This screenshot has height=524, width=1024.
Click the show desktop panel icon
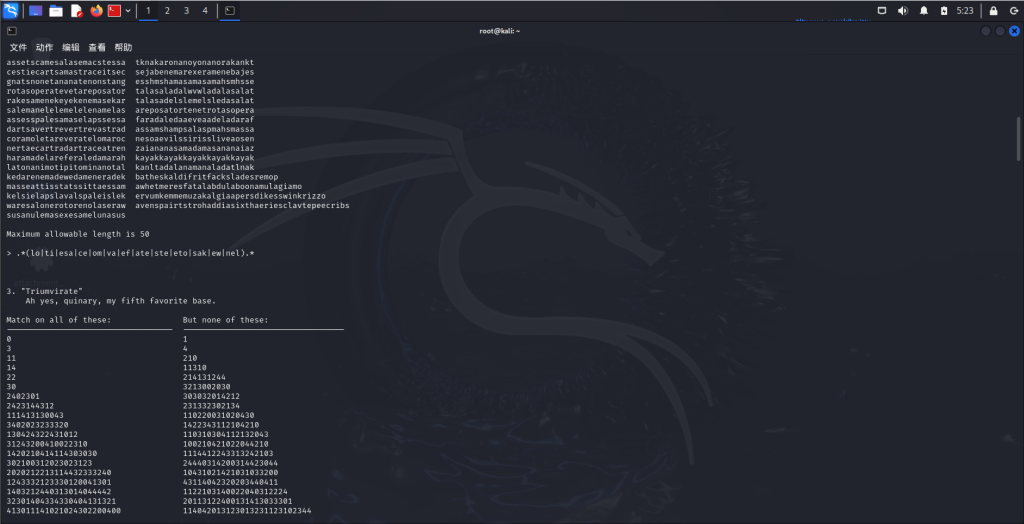pyautogui.click(x=36, y=11)
